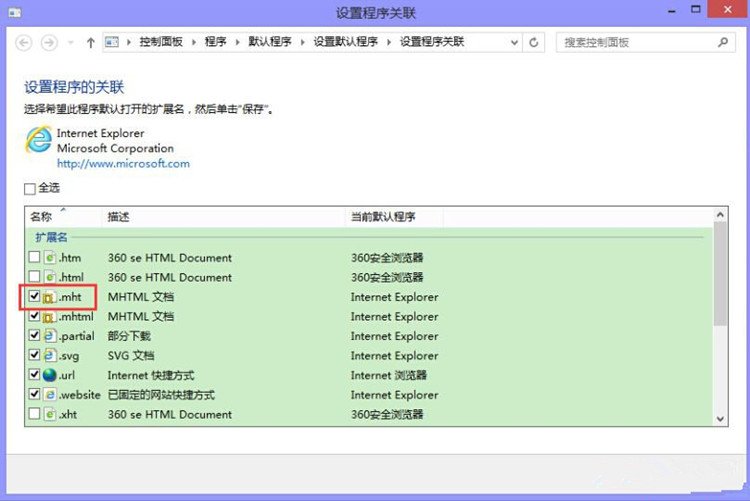This screenshot has width=750, height=501.
Task: Check the 全选 select-all checkbox
Action: tap(30, 189)
